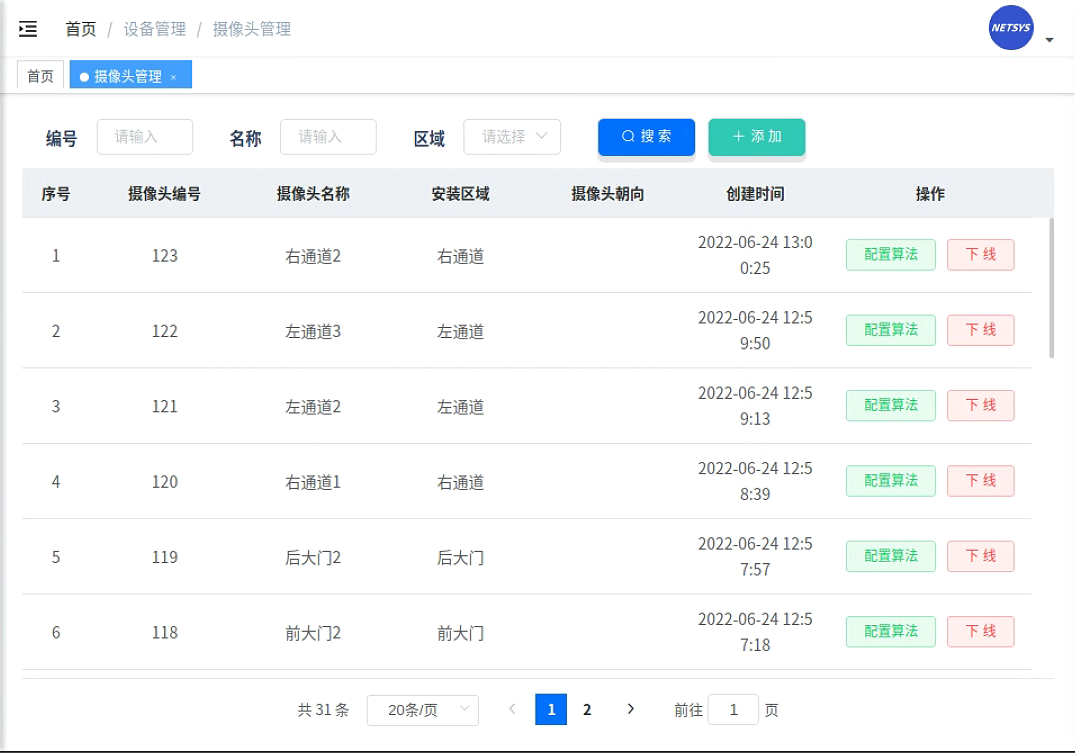Switch to the 首页 tab

pyautogui.click(x=40, y=76)
